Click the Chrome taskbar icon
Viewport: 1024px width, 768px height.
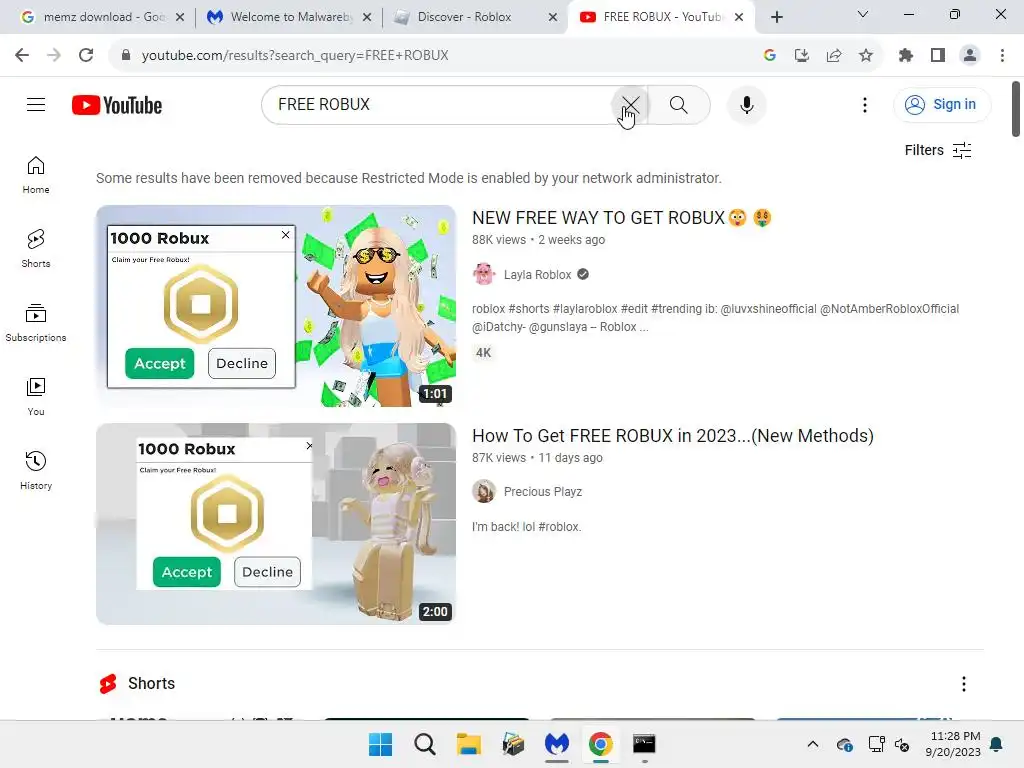click(x=600, y=744)
